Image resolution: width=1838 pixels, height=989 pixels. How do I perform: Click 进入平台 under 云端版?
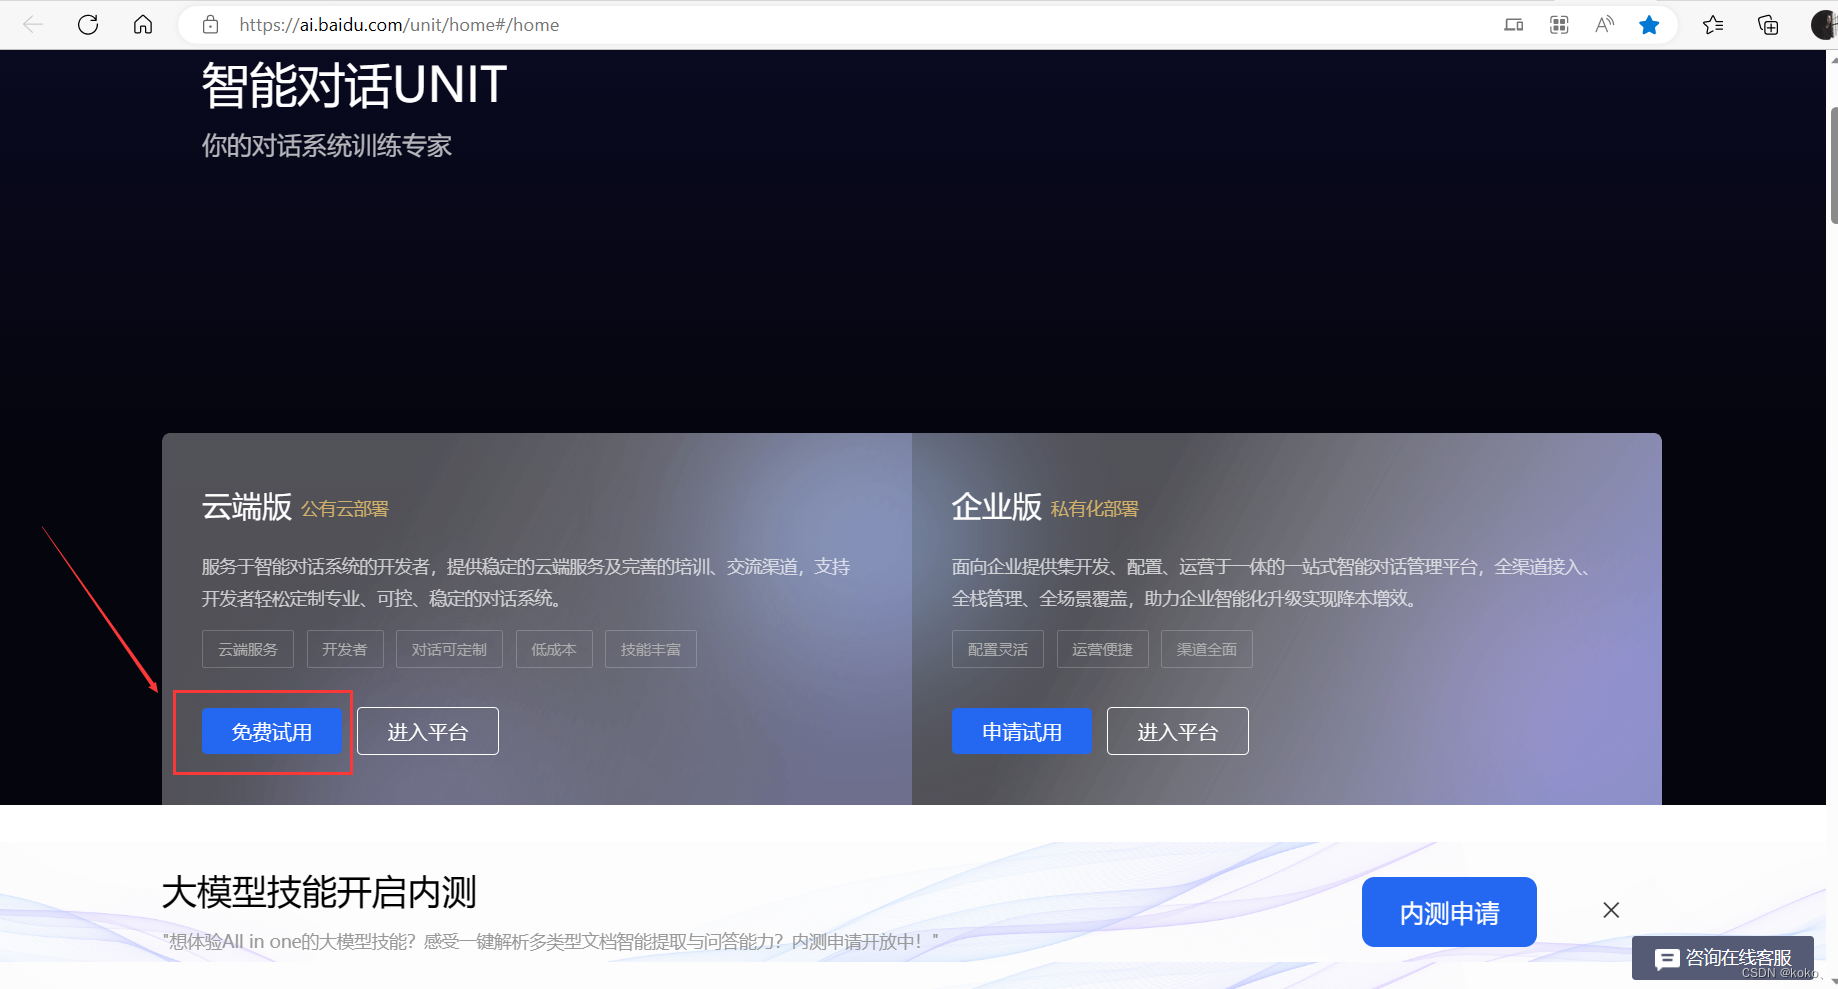[x=428, y=731]
